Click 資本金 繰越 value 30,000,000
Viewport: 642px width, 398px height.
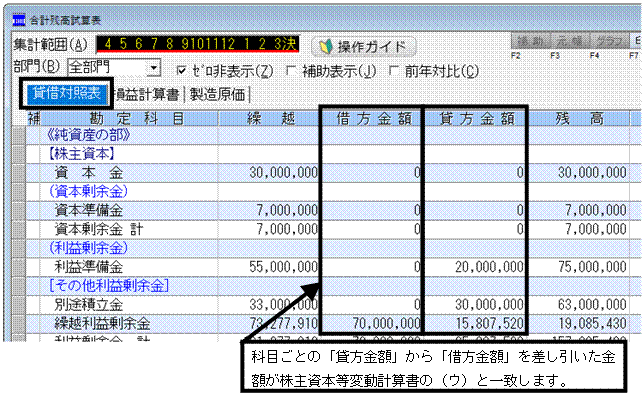(x=283, y=173)
